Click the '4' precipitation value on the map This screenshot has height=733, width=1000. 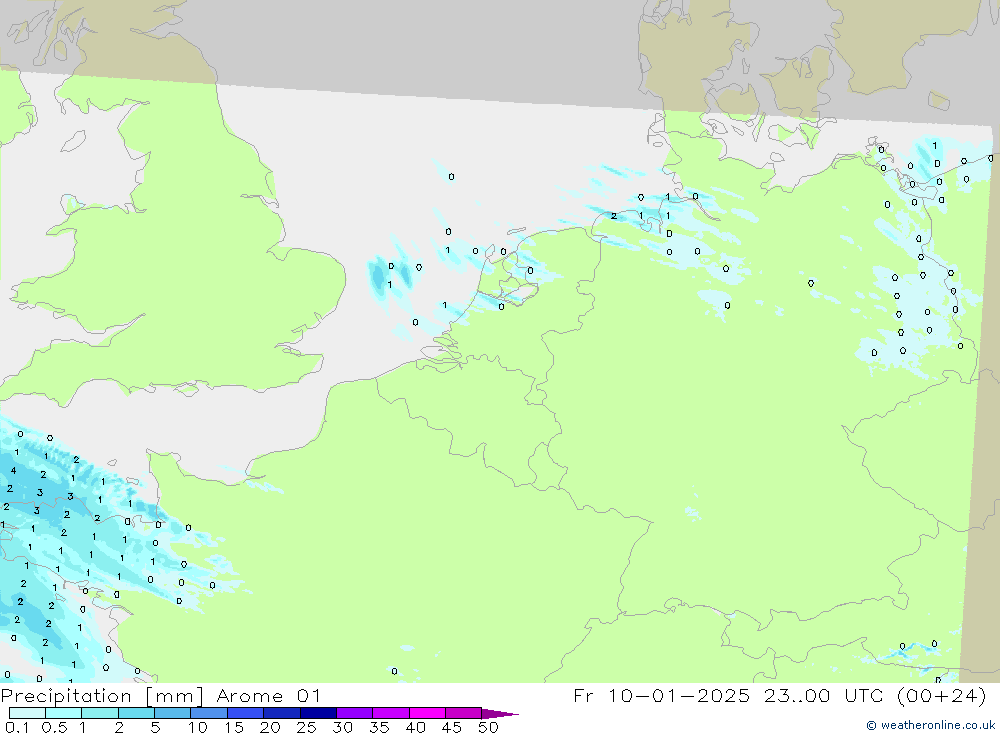click(13, 471)
